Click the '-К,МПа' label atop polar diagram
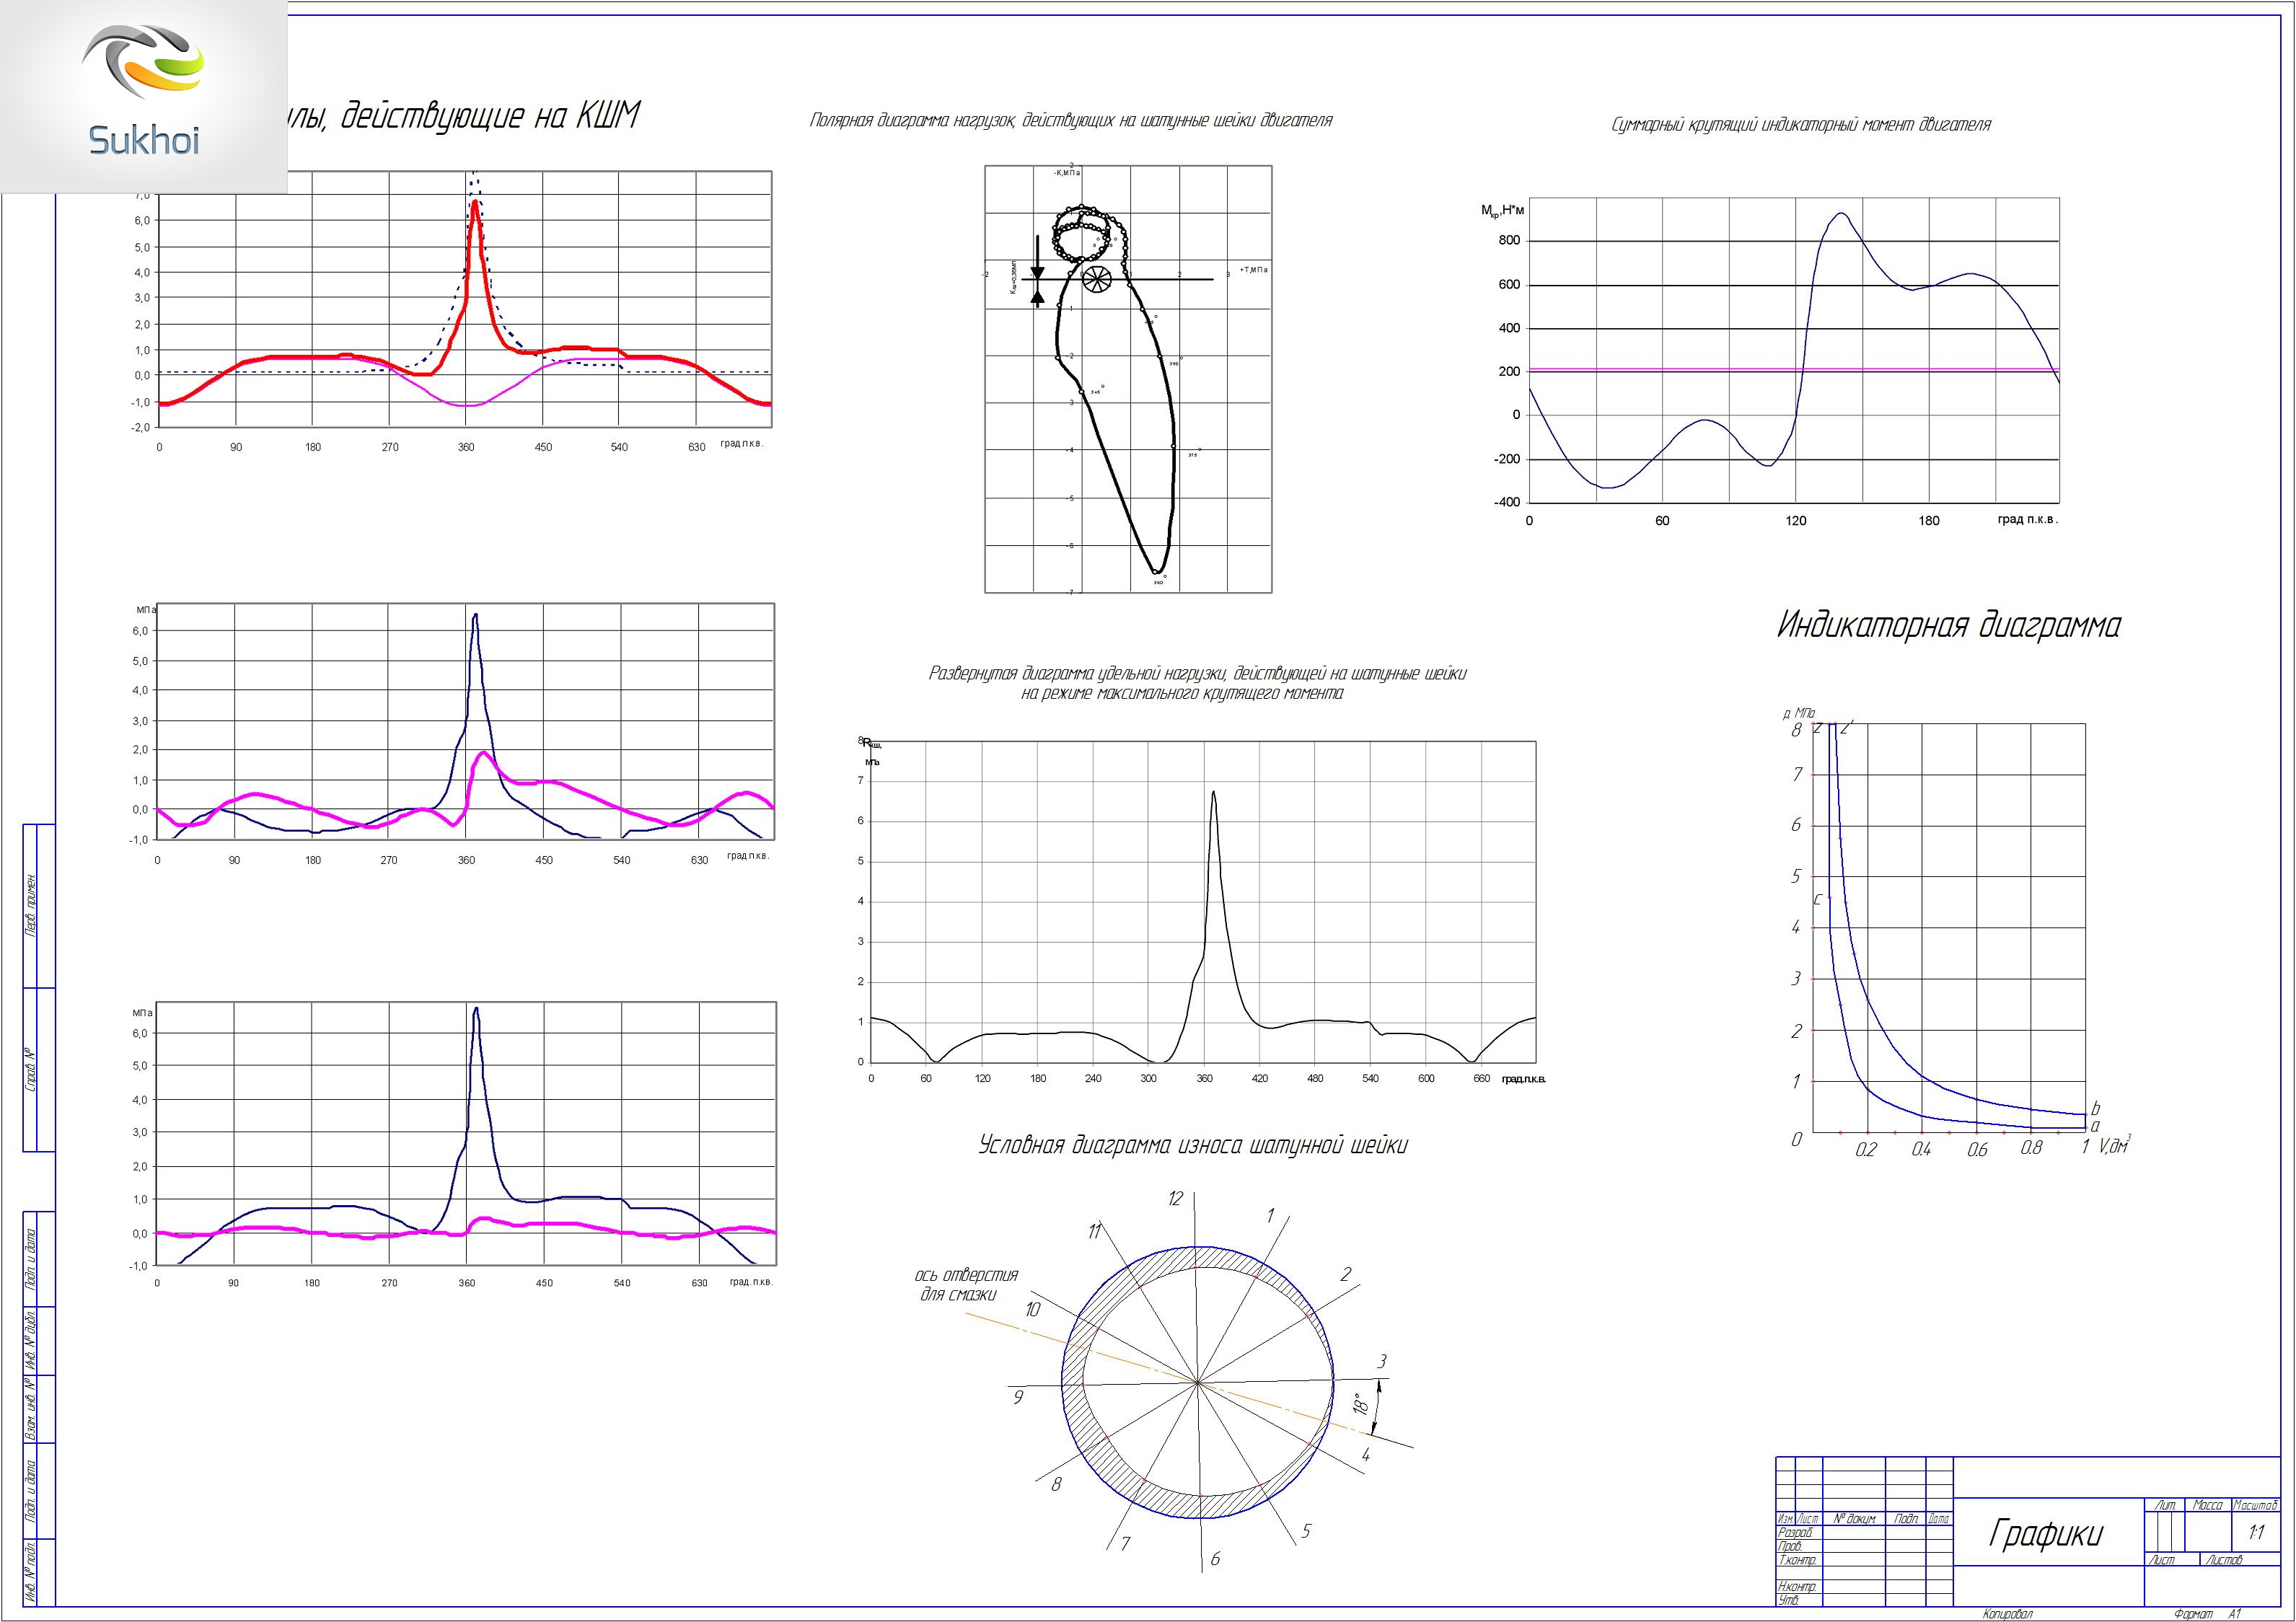 1067,173
